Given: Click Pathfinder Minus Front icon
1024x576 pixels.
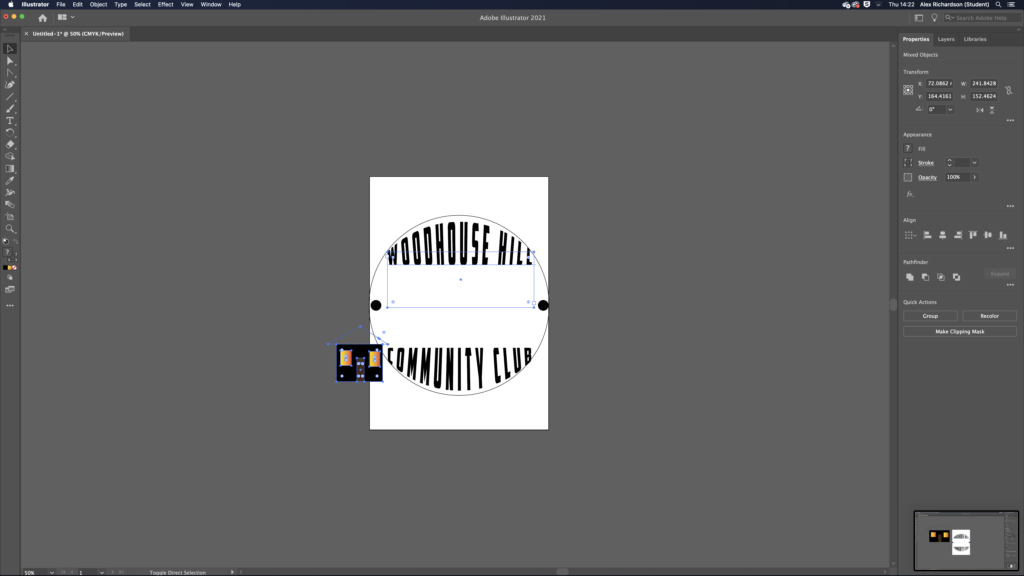Looking at the screenshot, I should coord(925,277).
